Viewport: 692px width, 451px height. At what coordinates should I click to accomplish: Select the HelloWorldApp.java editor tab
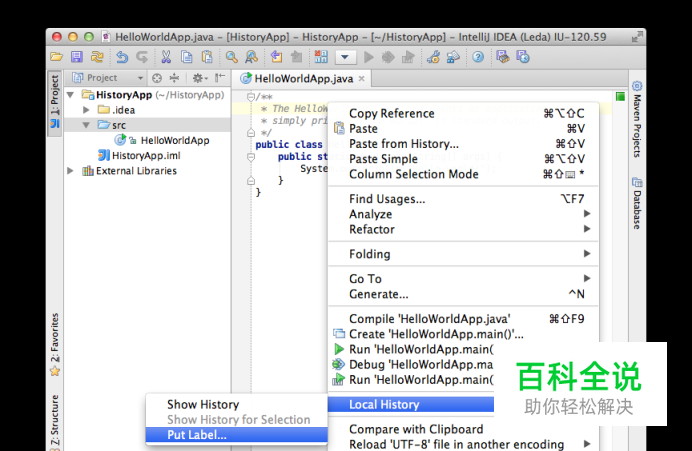(x=304, y=79)
